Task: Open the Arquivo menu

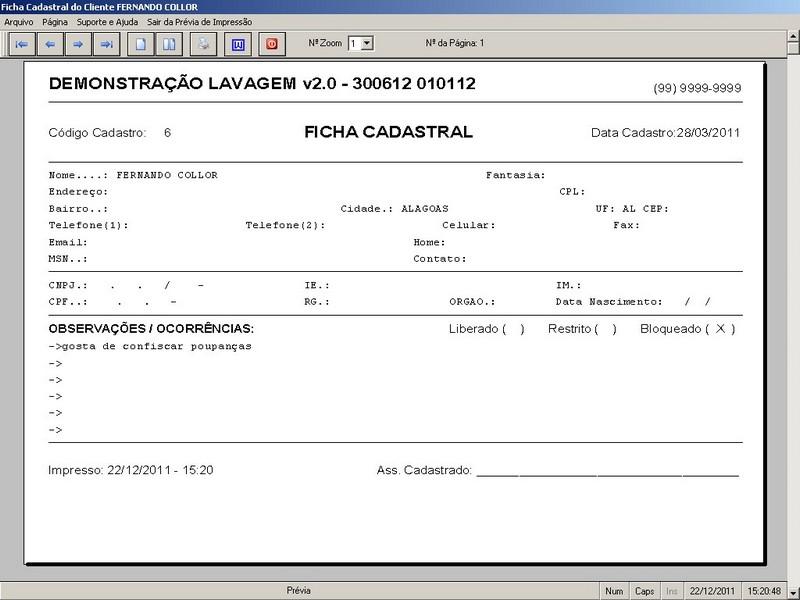Action: pyautogui.click(x=19, y=22)
